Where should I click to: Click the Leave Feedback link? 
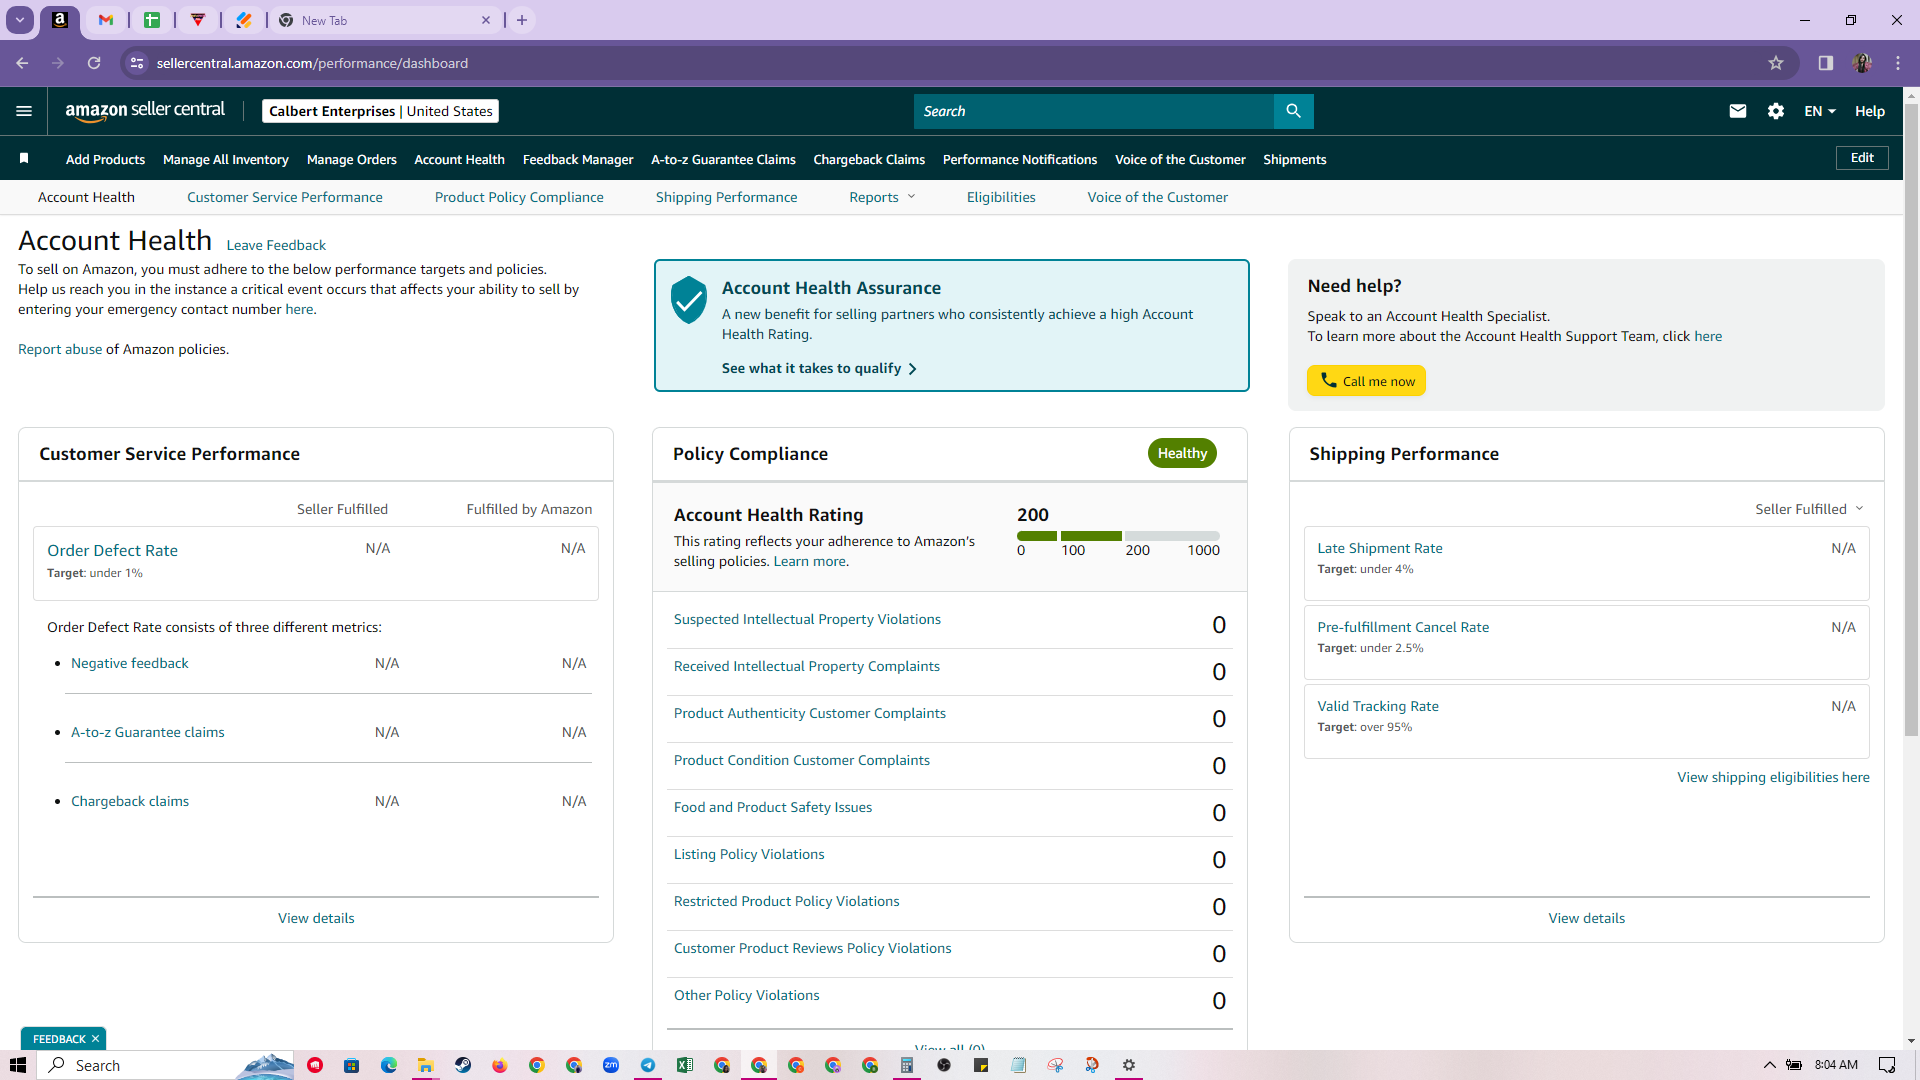coord(276,245)
